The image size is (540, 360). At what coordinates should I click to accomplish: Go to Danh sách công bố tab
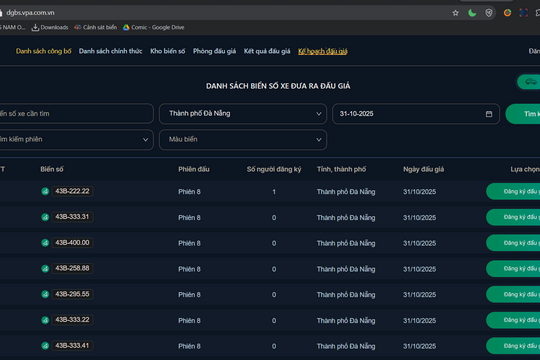coord(43,51)
